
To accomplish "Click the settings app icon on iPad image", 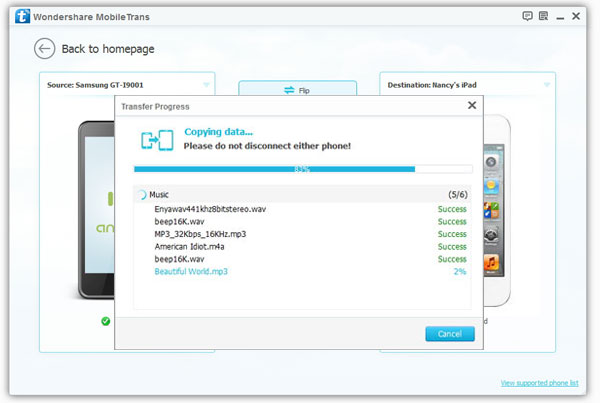I will (491, 234).
